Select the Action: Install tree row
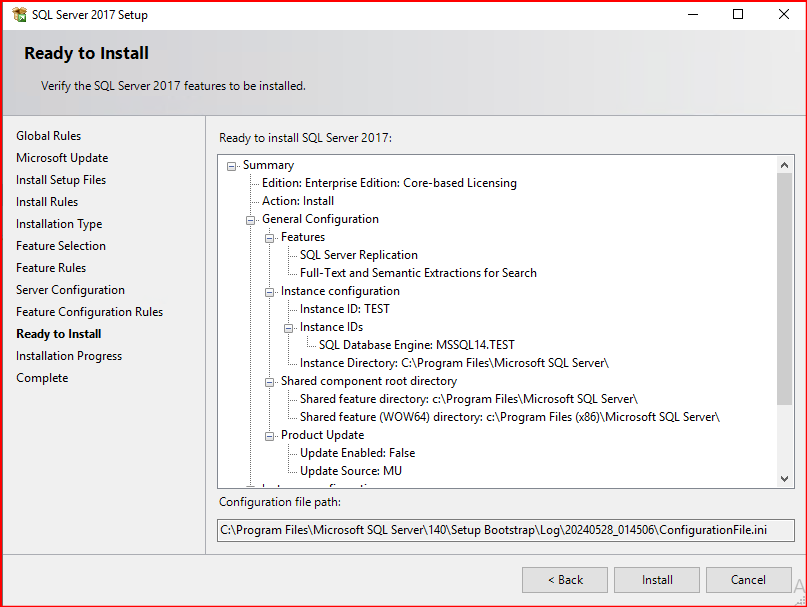The width and height of the screenshot is (807, 607). (298, 201)
